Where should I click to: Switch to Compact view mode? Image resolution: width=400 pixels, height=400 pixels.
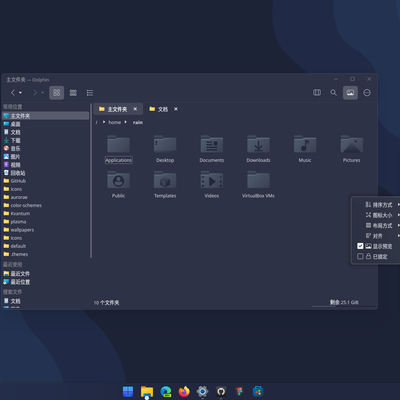click(73, 93)
